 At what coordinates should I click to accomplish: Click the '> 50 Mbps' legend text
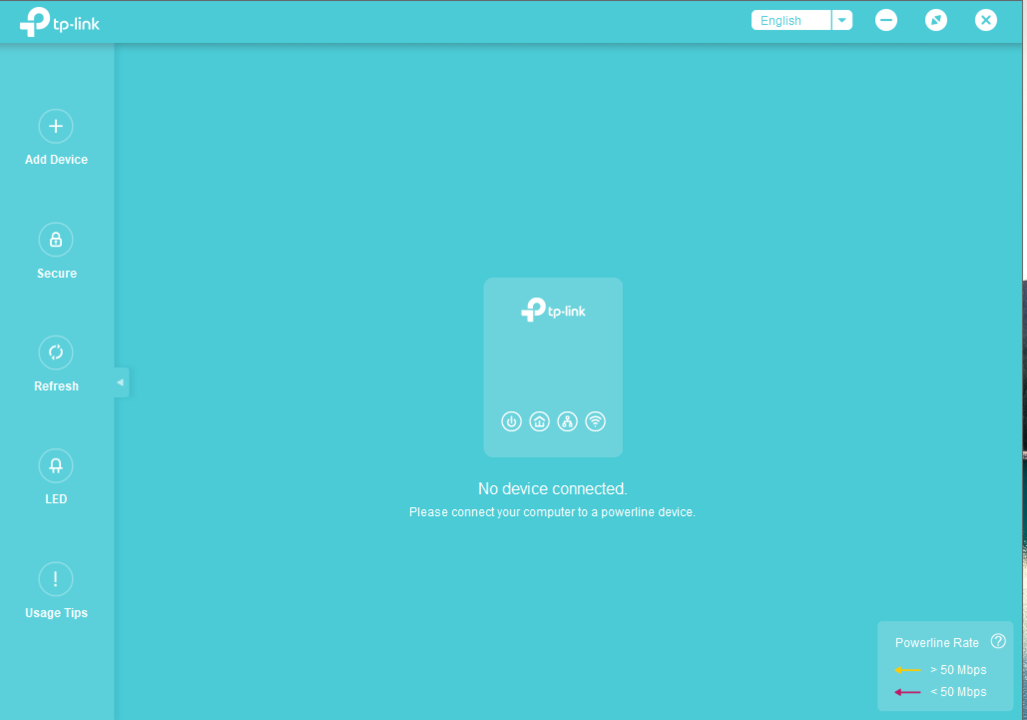tap(958, 670)
